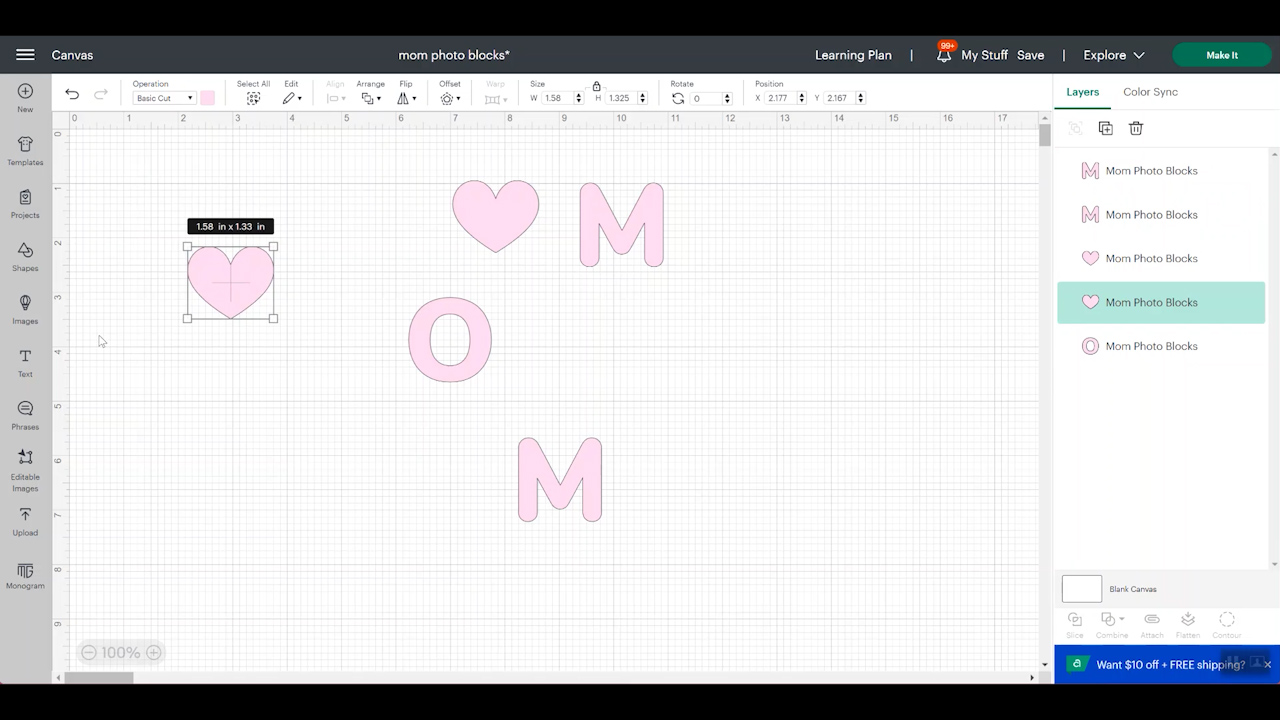Open the Edit dropdown

(x=292, y=98)
